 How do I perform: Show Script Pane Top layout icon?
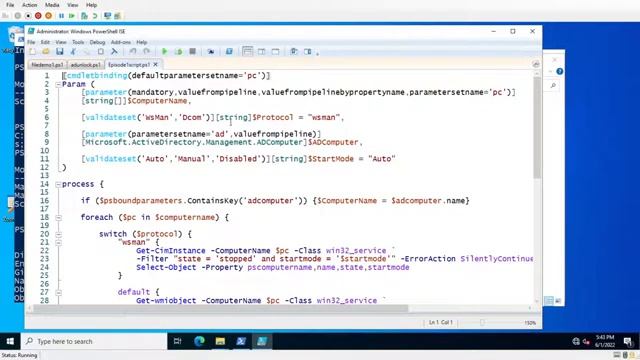pyautogui.click(x=247, y=51)
